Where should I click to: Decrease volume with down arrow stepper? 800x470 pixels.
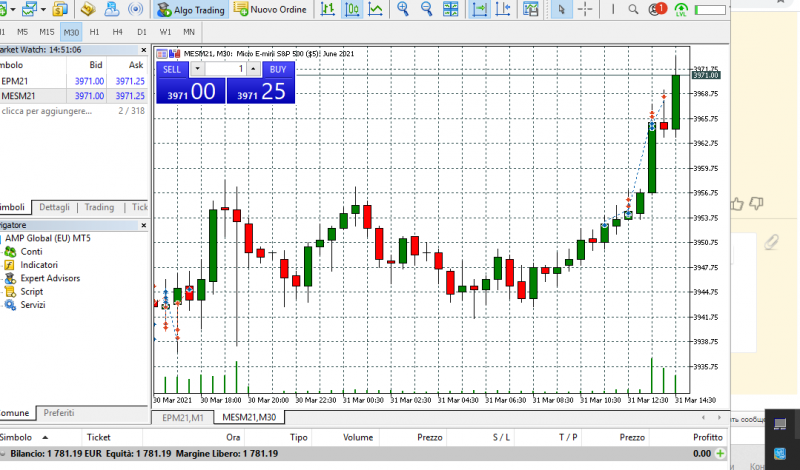tap(197, 69)
